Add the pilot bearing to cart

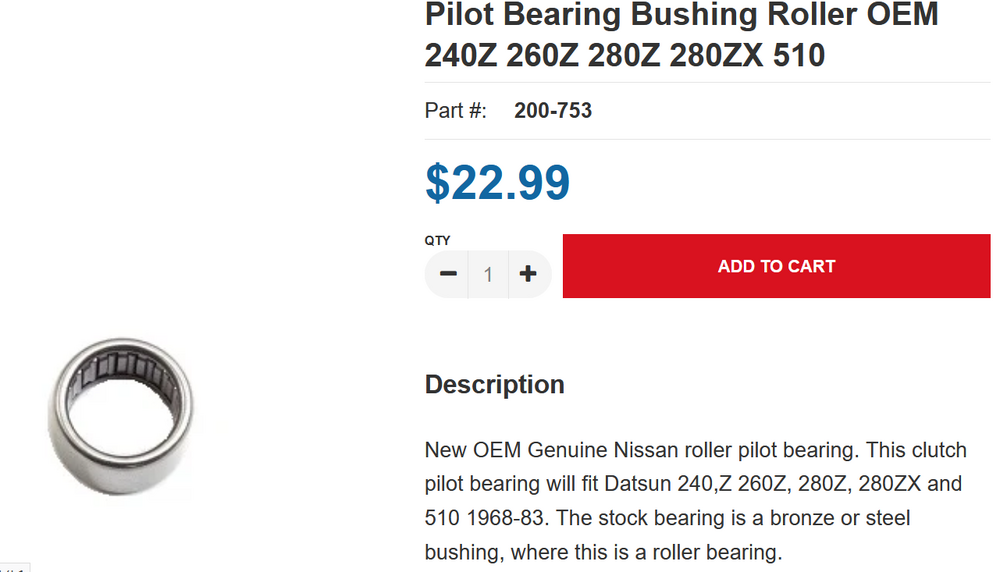tap(776, 266)
